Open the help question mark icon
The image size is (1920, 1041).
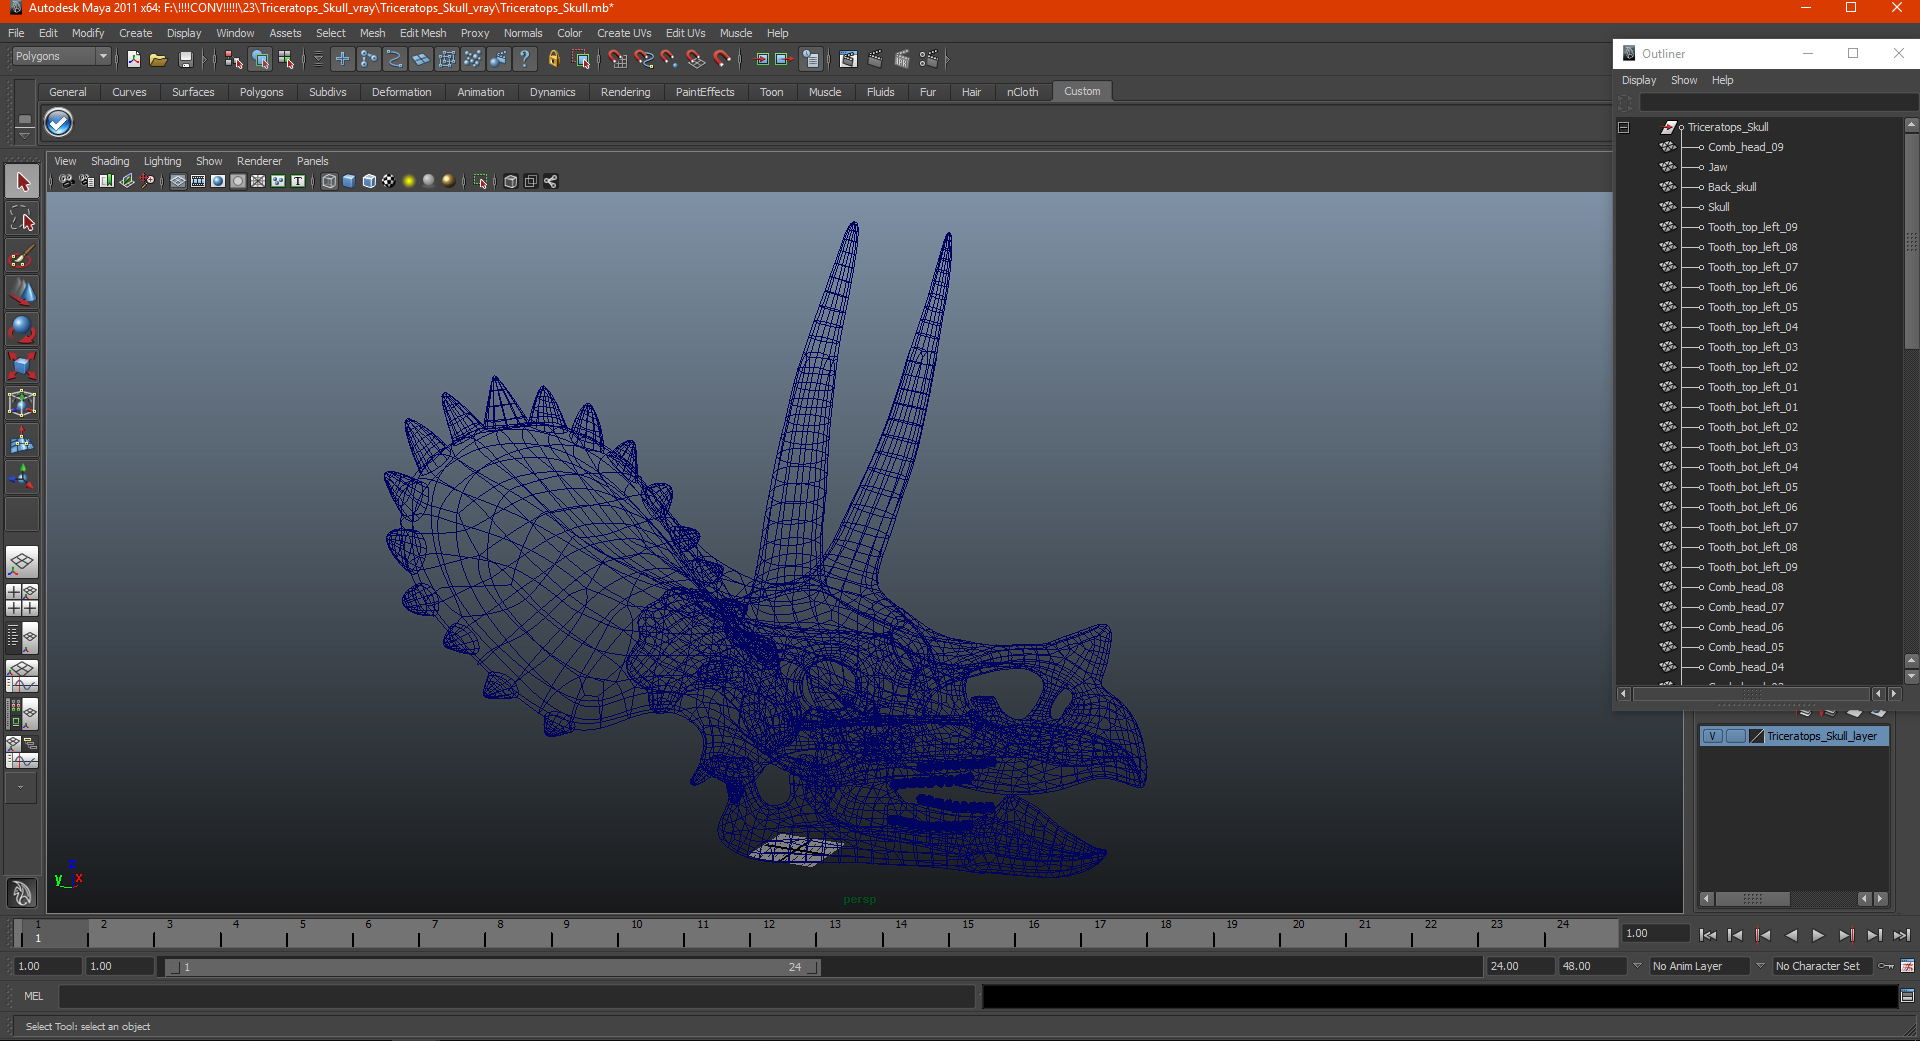525,59
